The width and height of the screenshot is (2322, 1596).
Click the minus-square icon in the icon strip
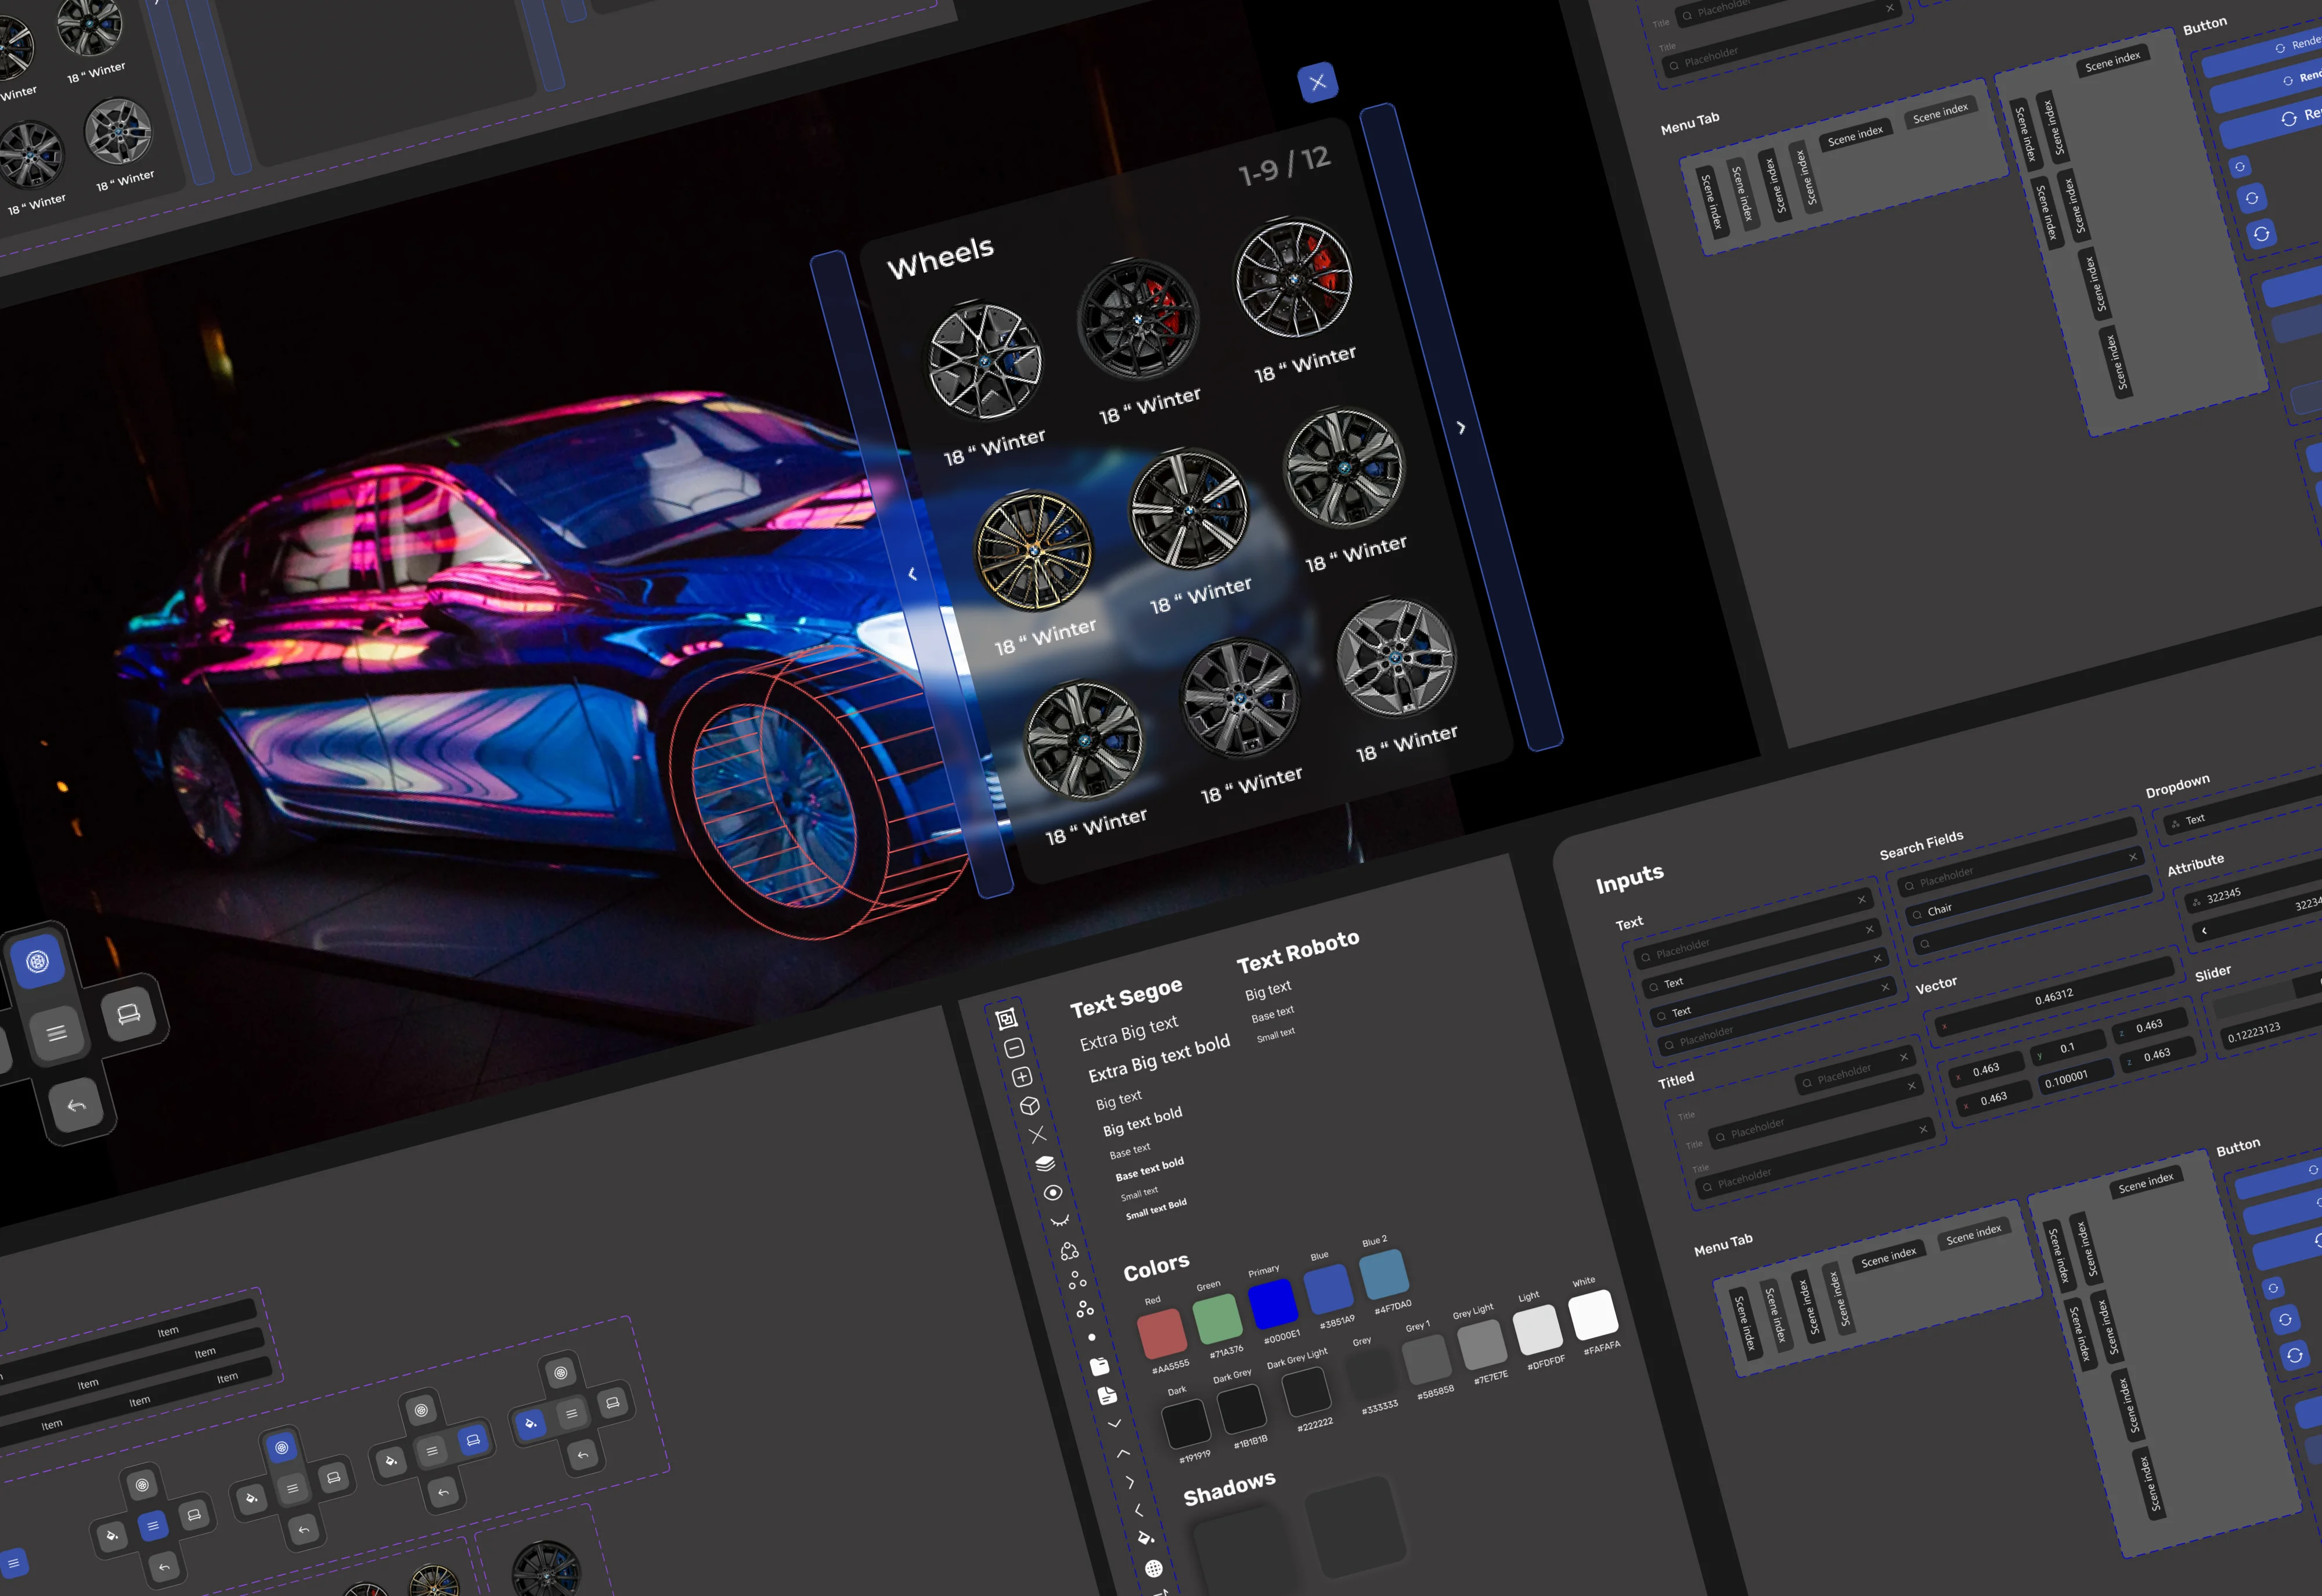[x=1014, y=1048]
